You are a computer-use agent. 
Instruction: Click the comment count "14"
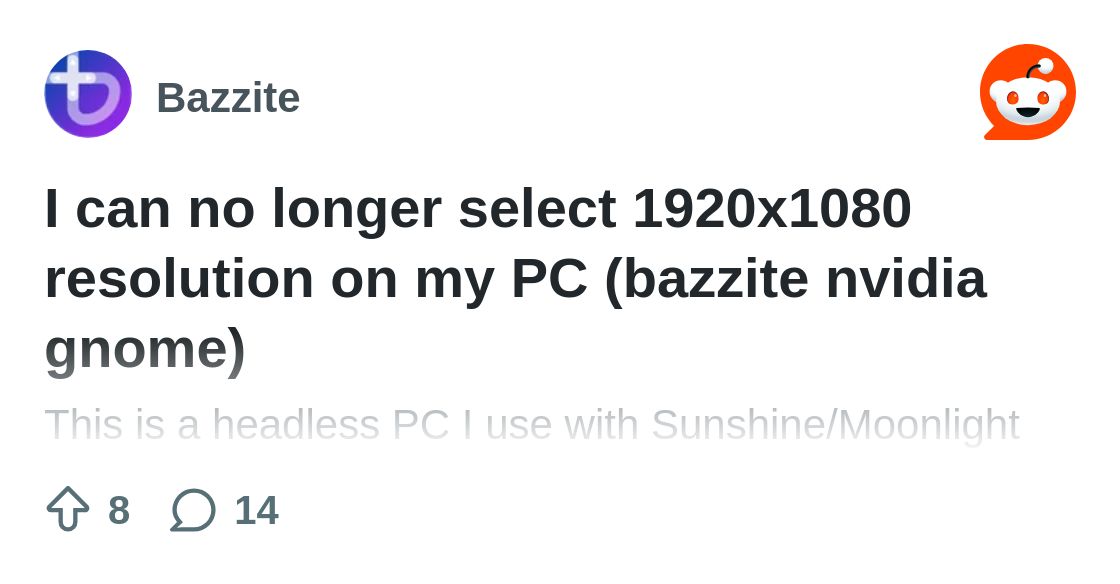(x=256, y=510)
